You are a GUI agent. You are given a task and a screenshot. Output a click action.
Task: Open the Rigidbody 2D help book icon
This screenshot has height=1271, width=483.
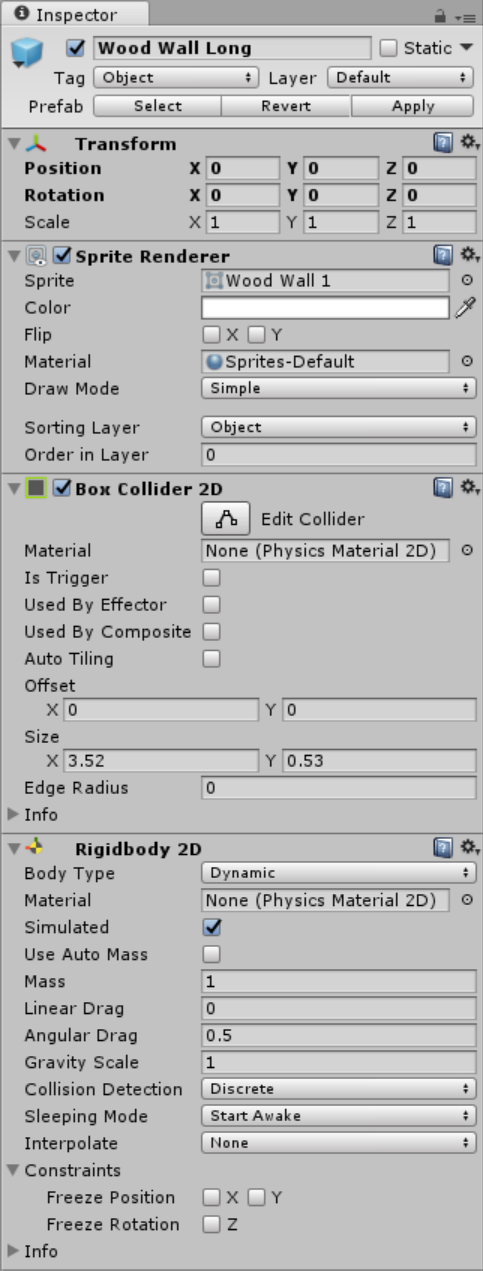tap(443, 848)
